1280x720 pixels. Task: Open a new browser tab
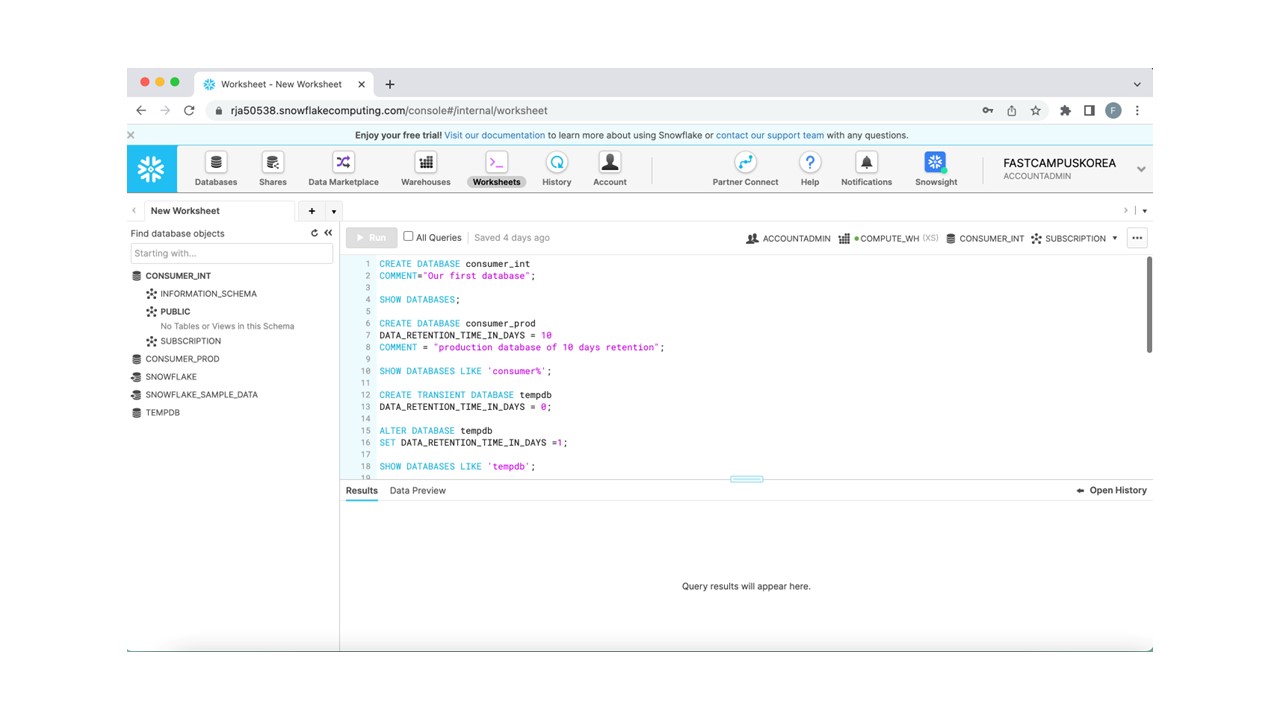coord(390,85)
